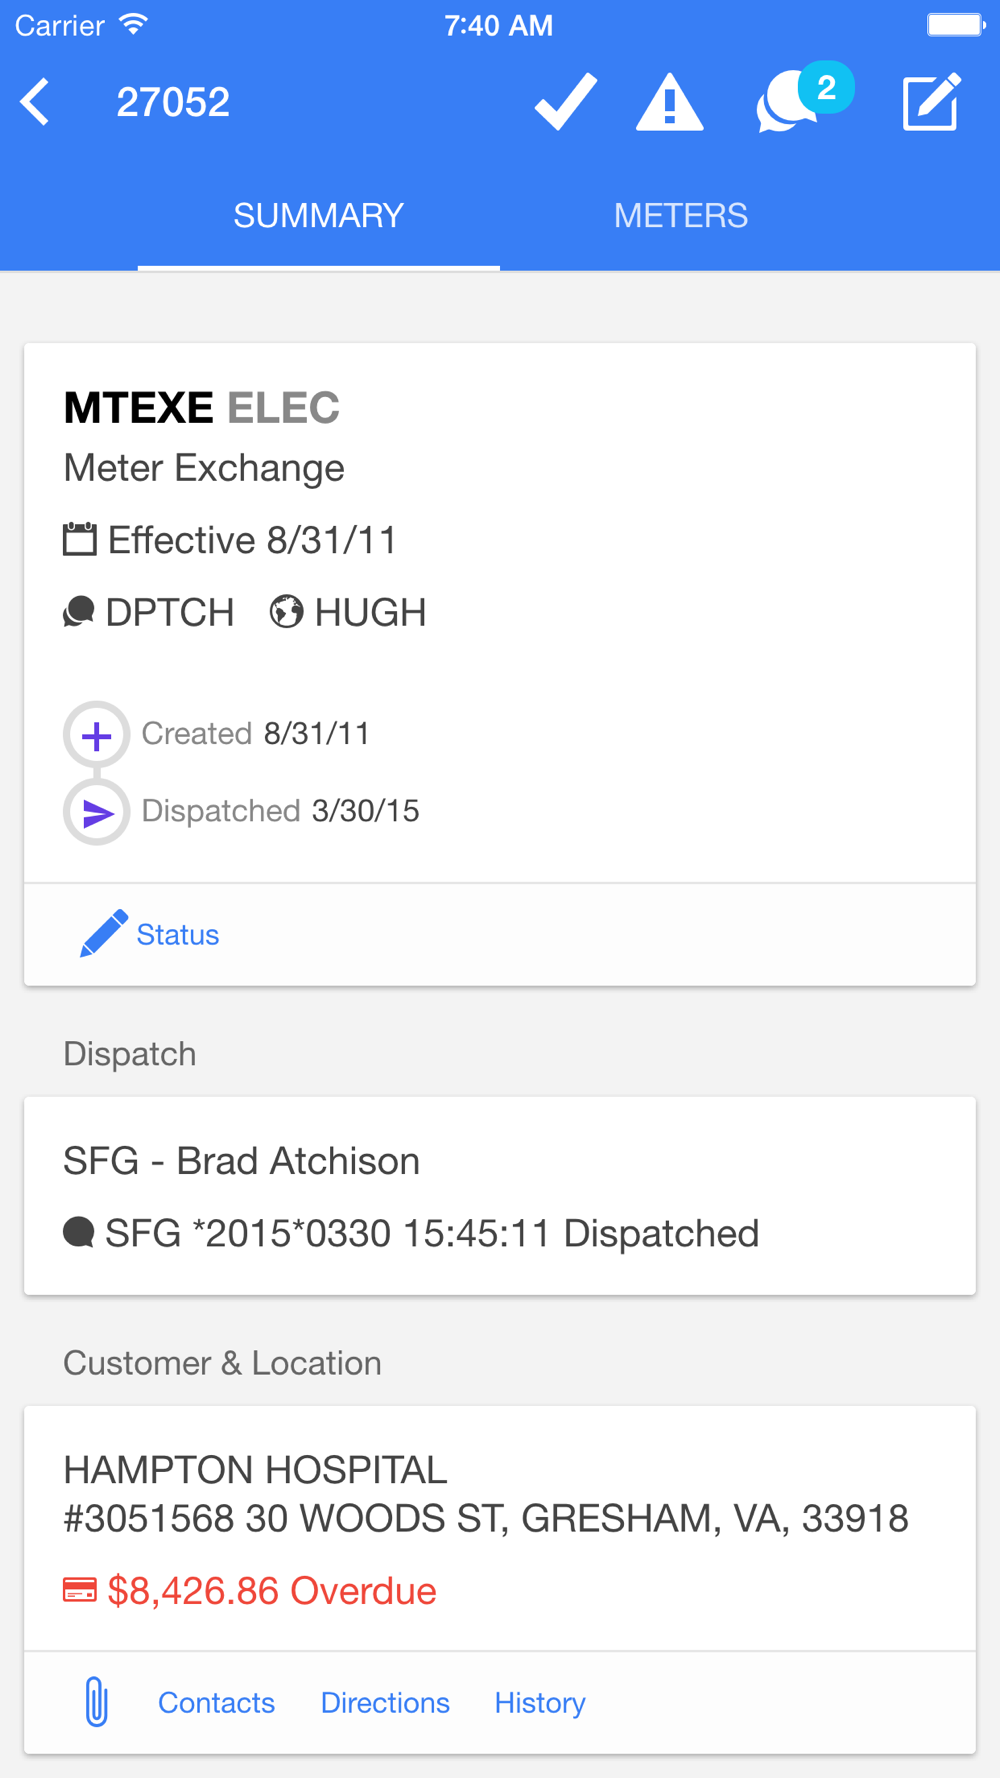The width and height of the screenshot is (1000, 1778).
Task: Tap the warning triangle icon
Action: [669, 103]
